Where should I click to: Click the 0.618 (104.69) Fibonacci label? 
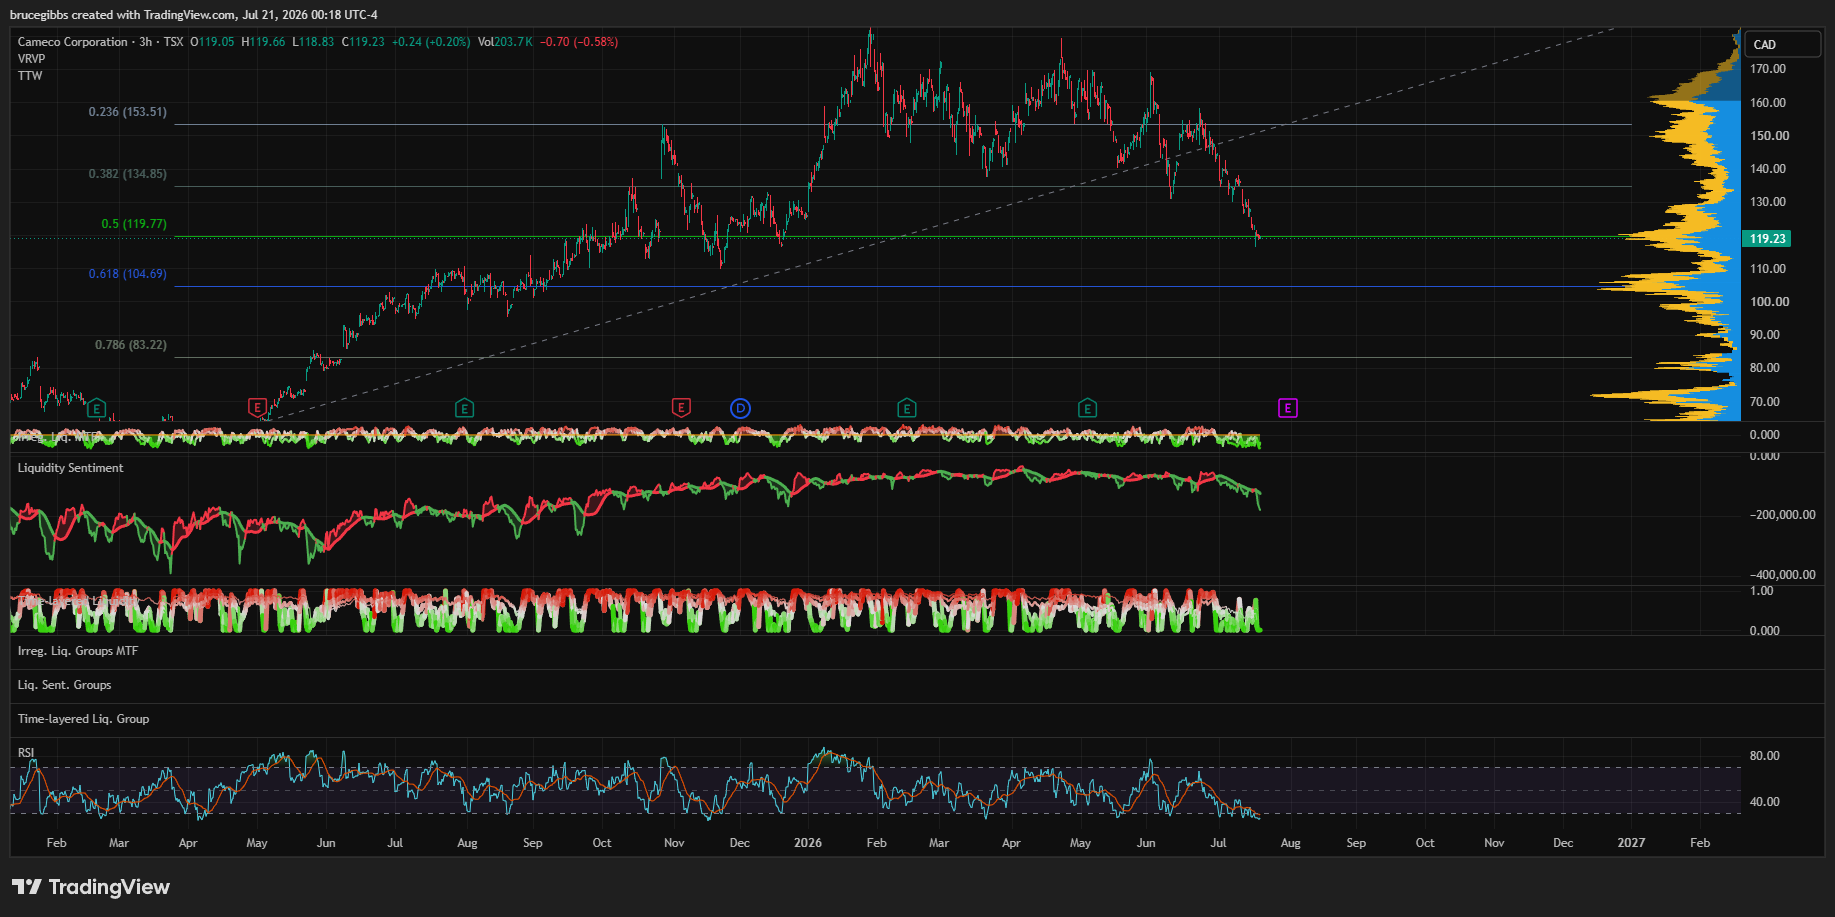click(128, 274)
